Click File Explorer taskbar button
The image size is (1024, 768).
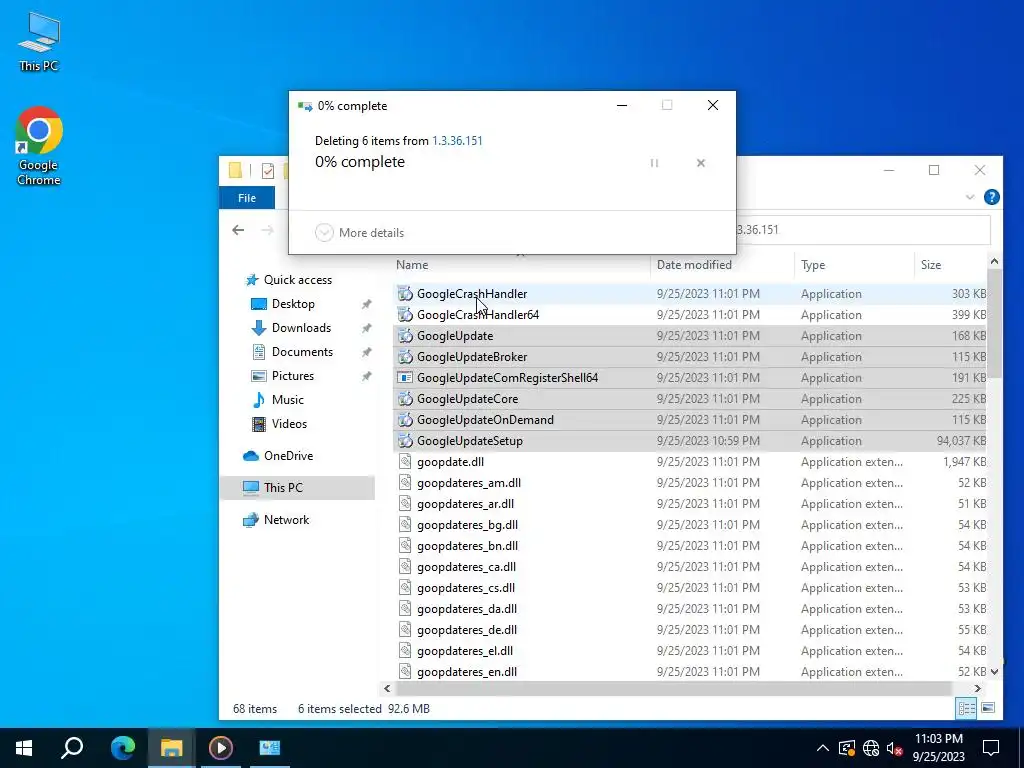click(x=171, y=748)
